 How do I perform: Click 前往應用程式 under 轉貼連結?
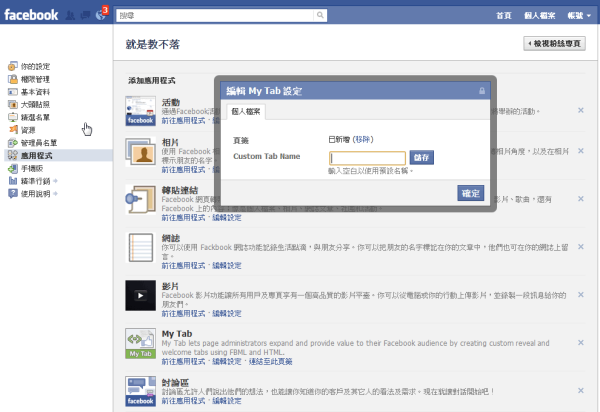click(x=183, y=218)
